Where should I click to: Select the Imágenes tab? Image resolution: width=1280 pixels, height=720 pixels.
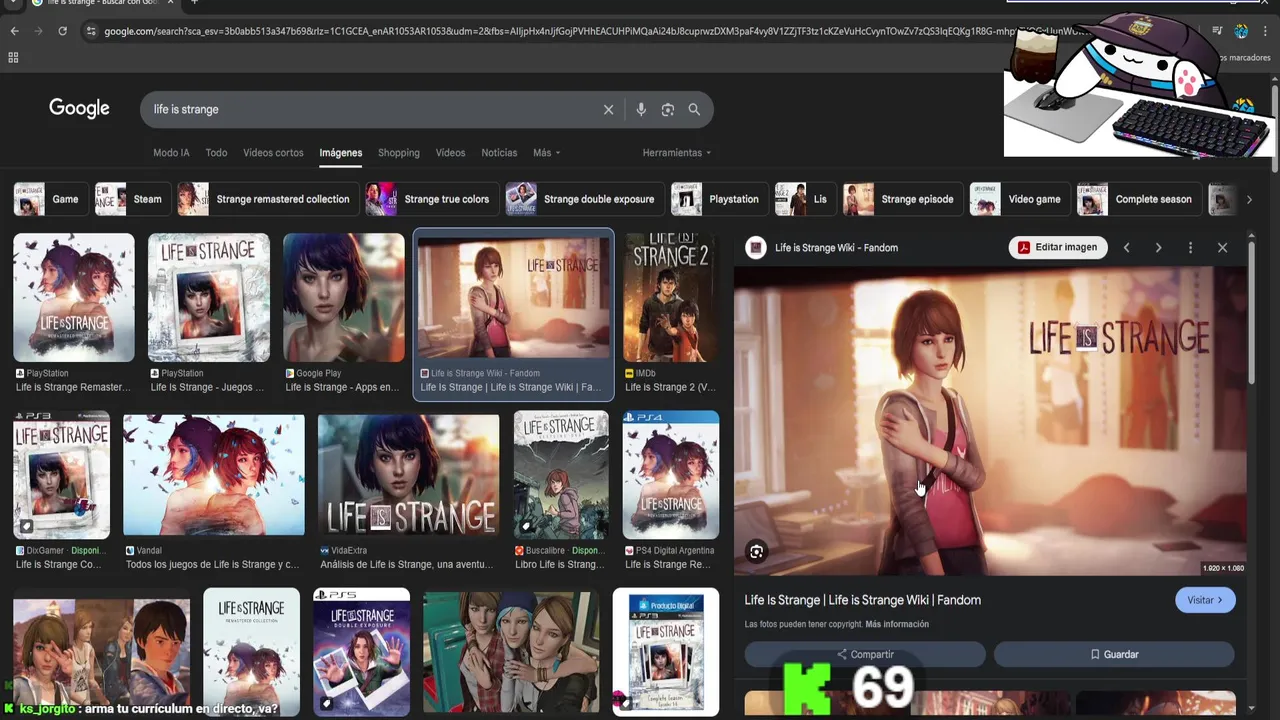point(340,153)
